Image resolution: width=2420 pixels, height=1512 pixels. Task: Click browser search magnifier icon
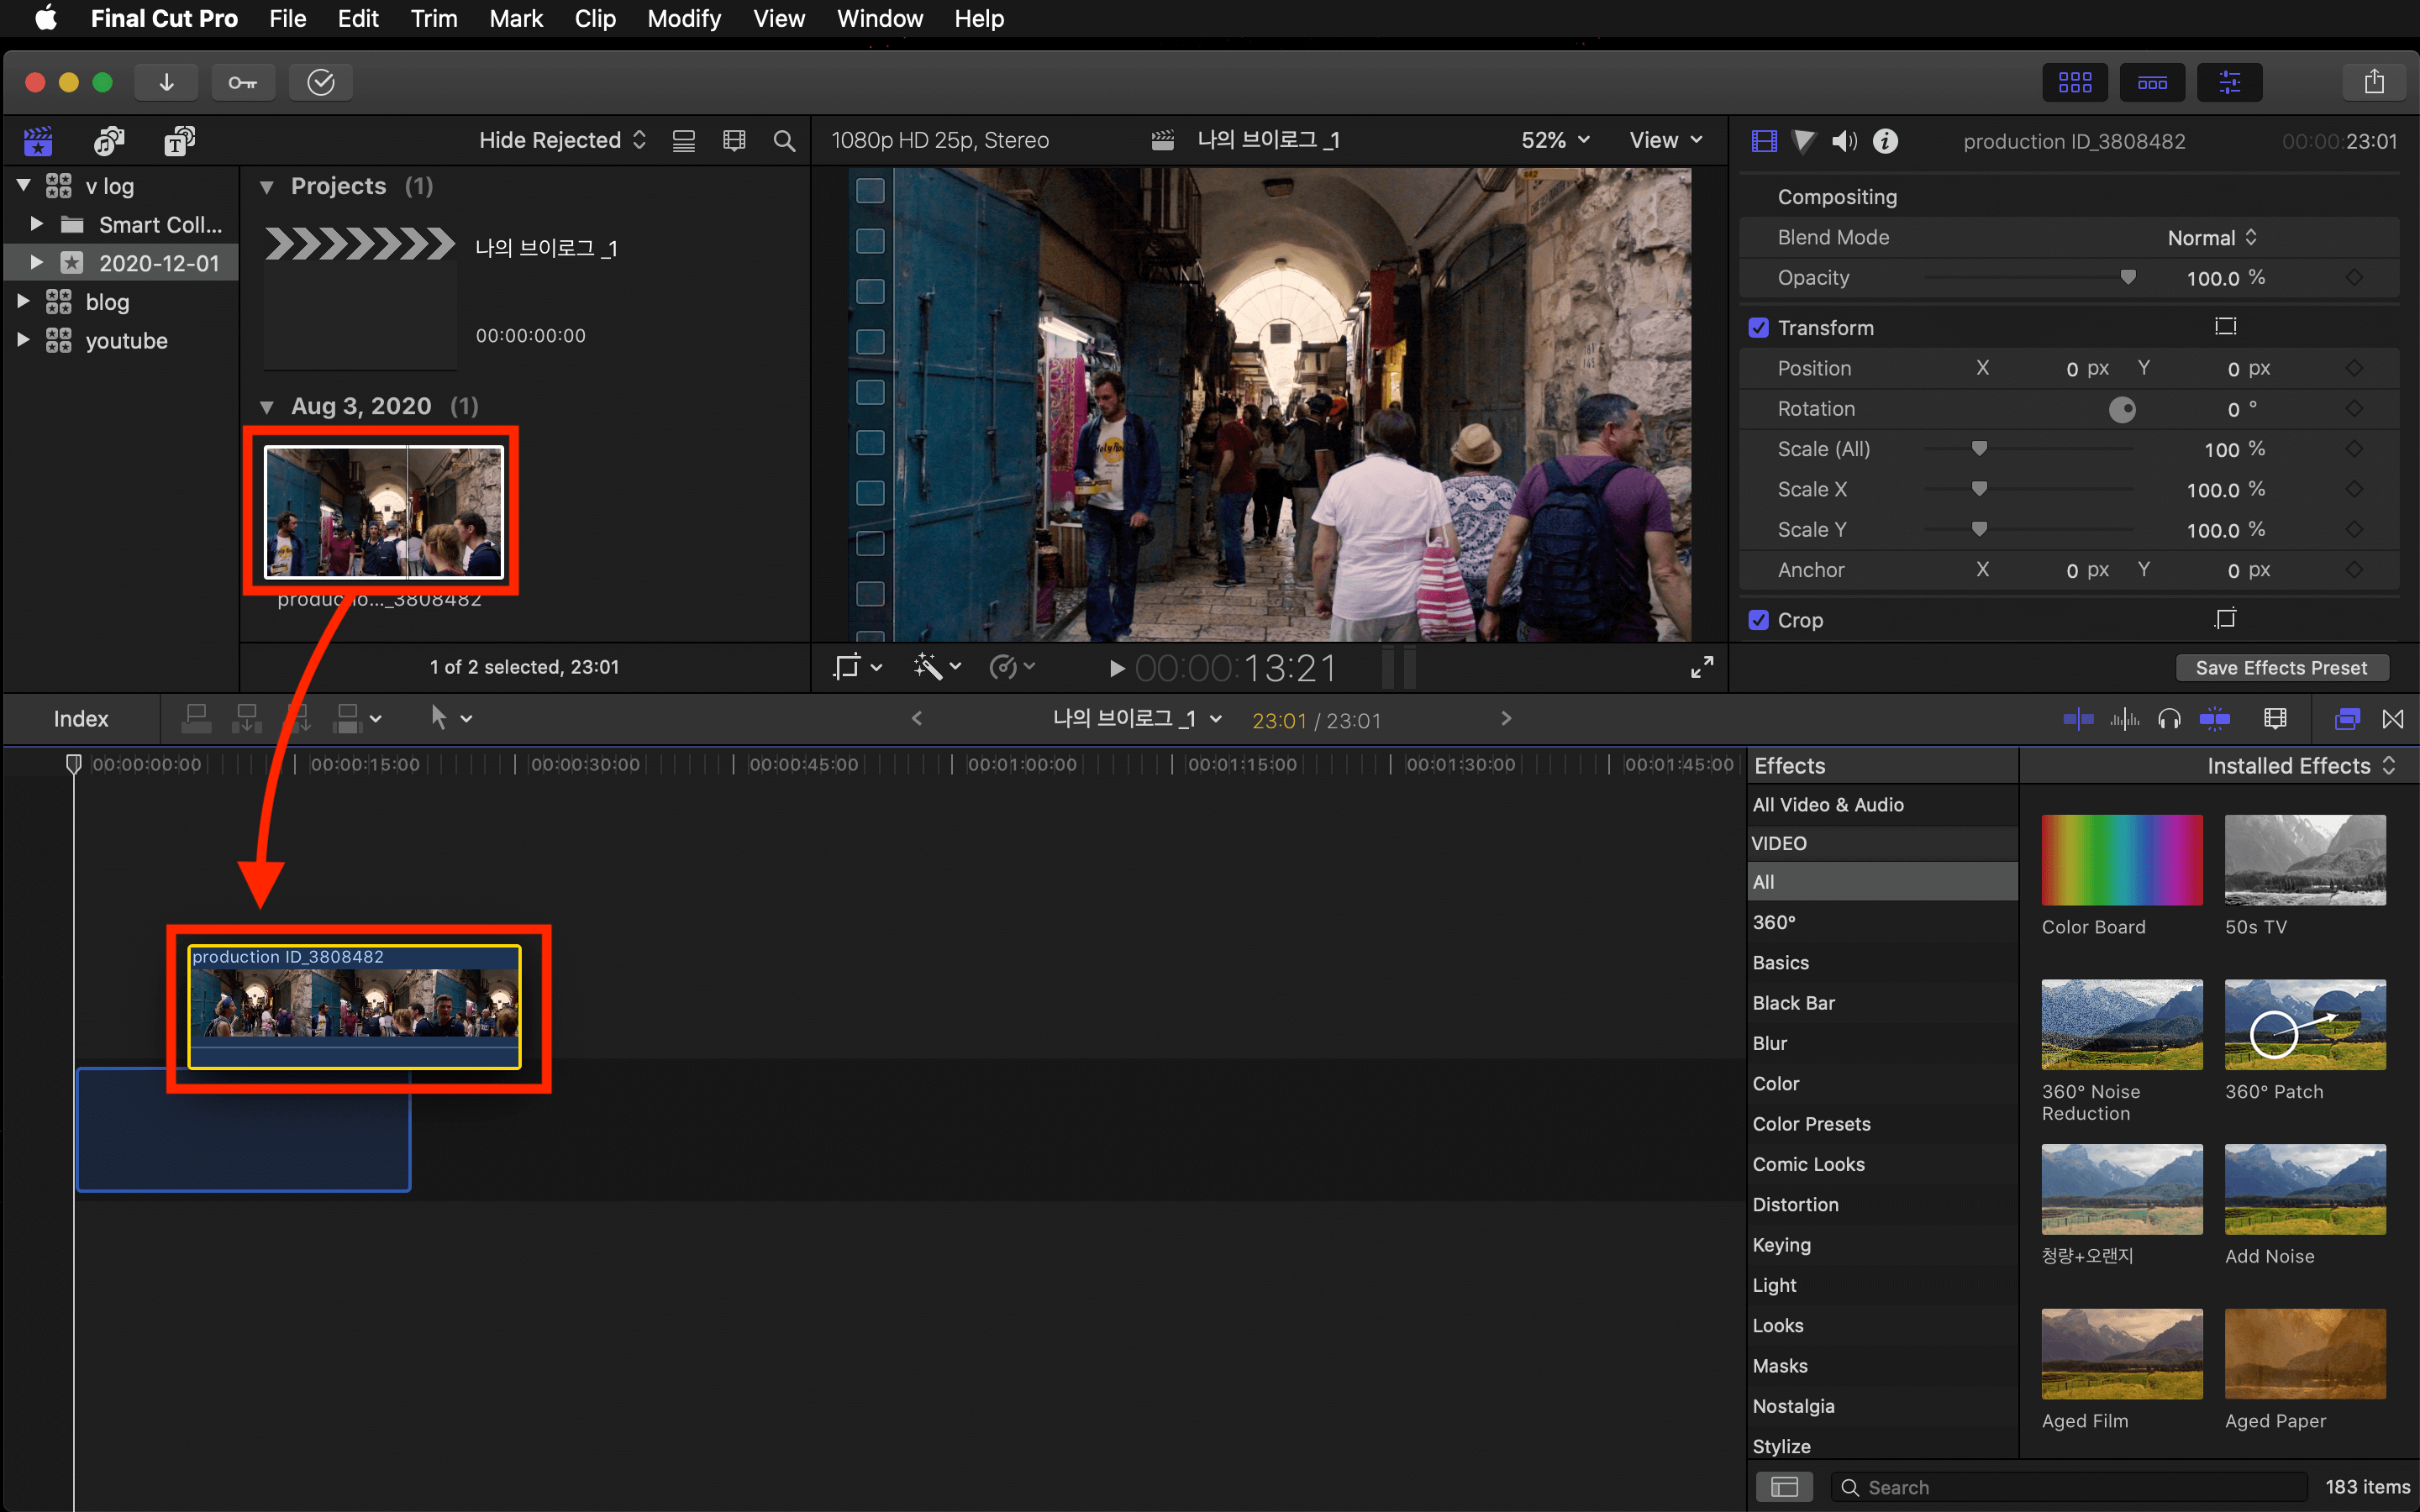(x=785, y=141)
